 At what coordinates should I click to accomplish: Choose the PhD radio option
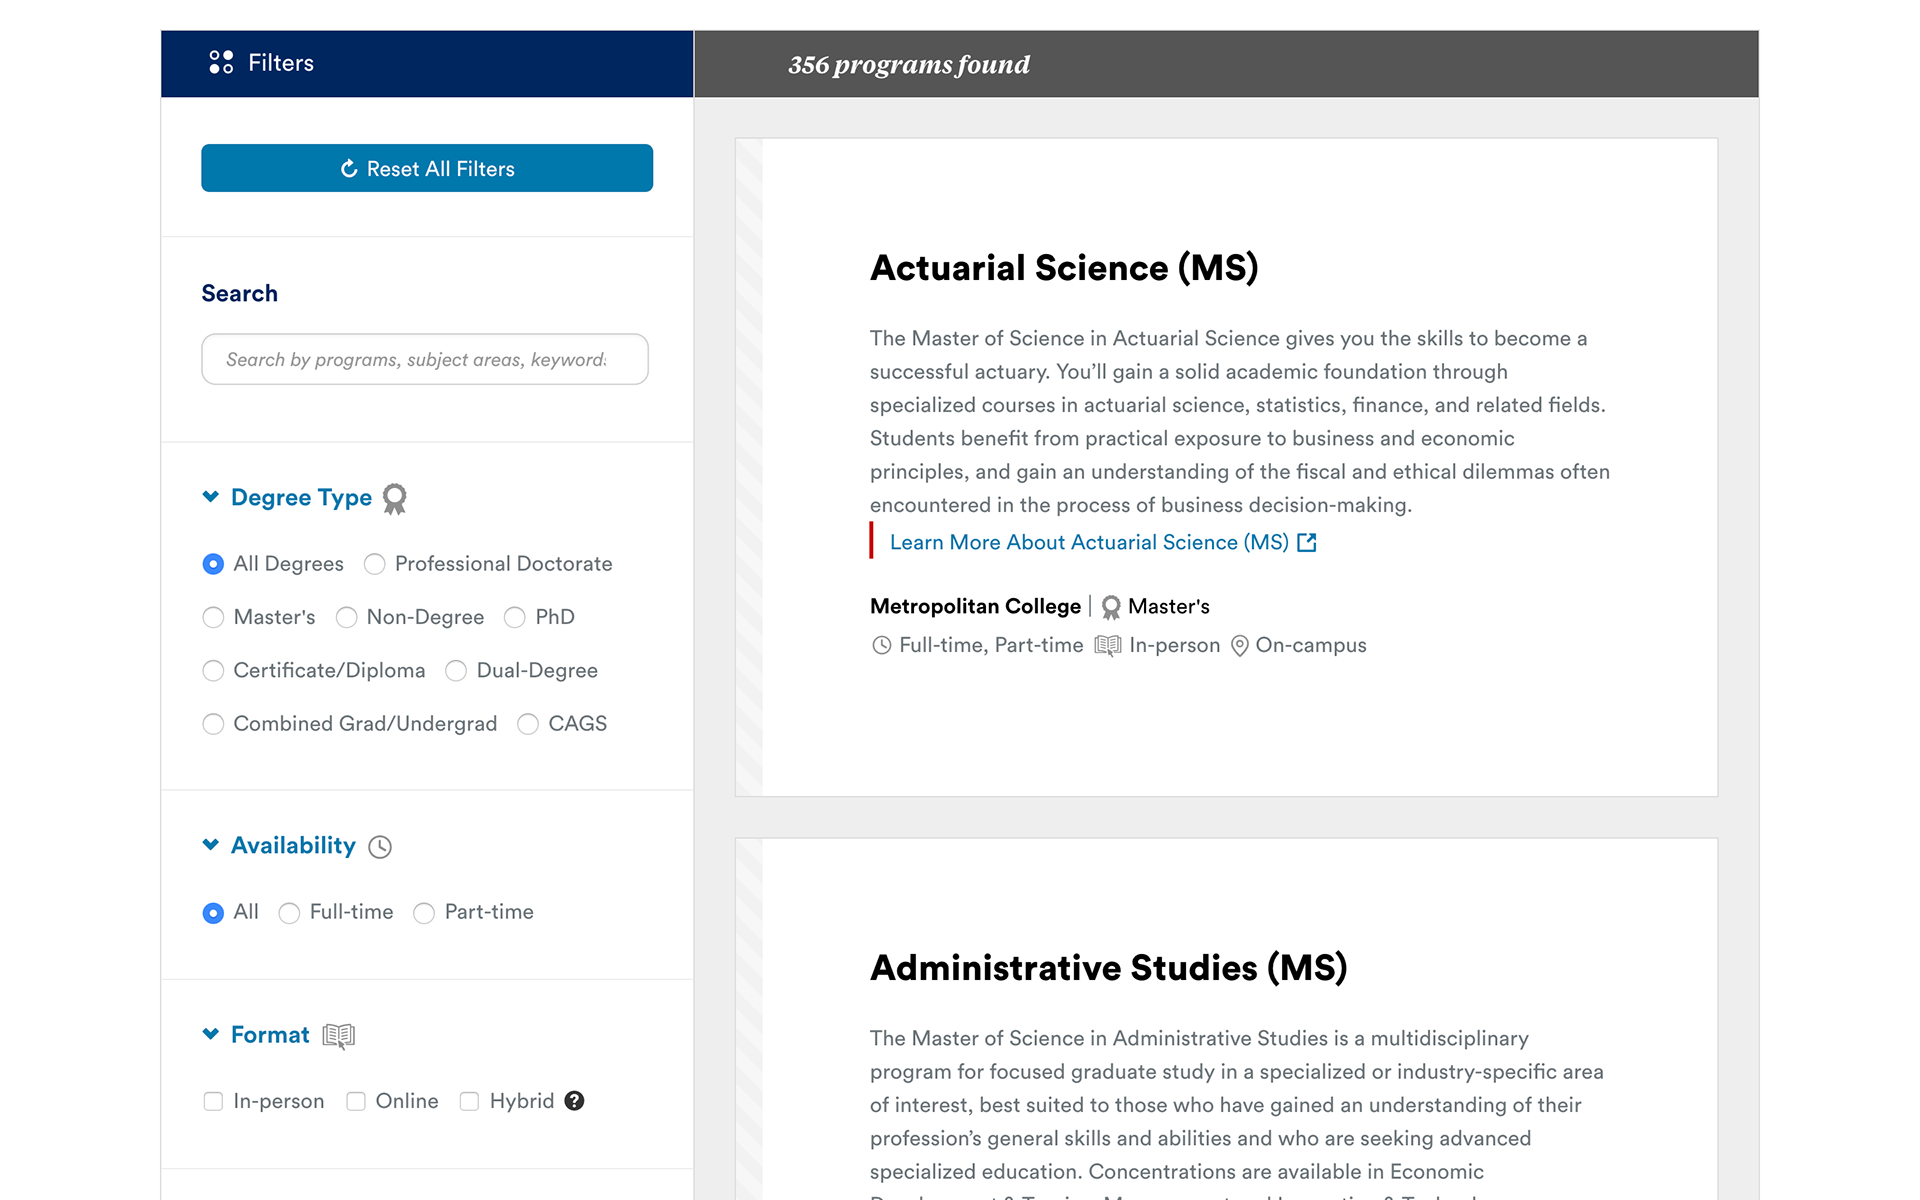tap(515, 617)
